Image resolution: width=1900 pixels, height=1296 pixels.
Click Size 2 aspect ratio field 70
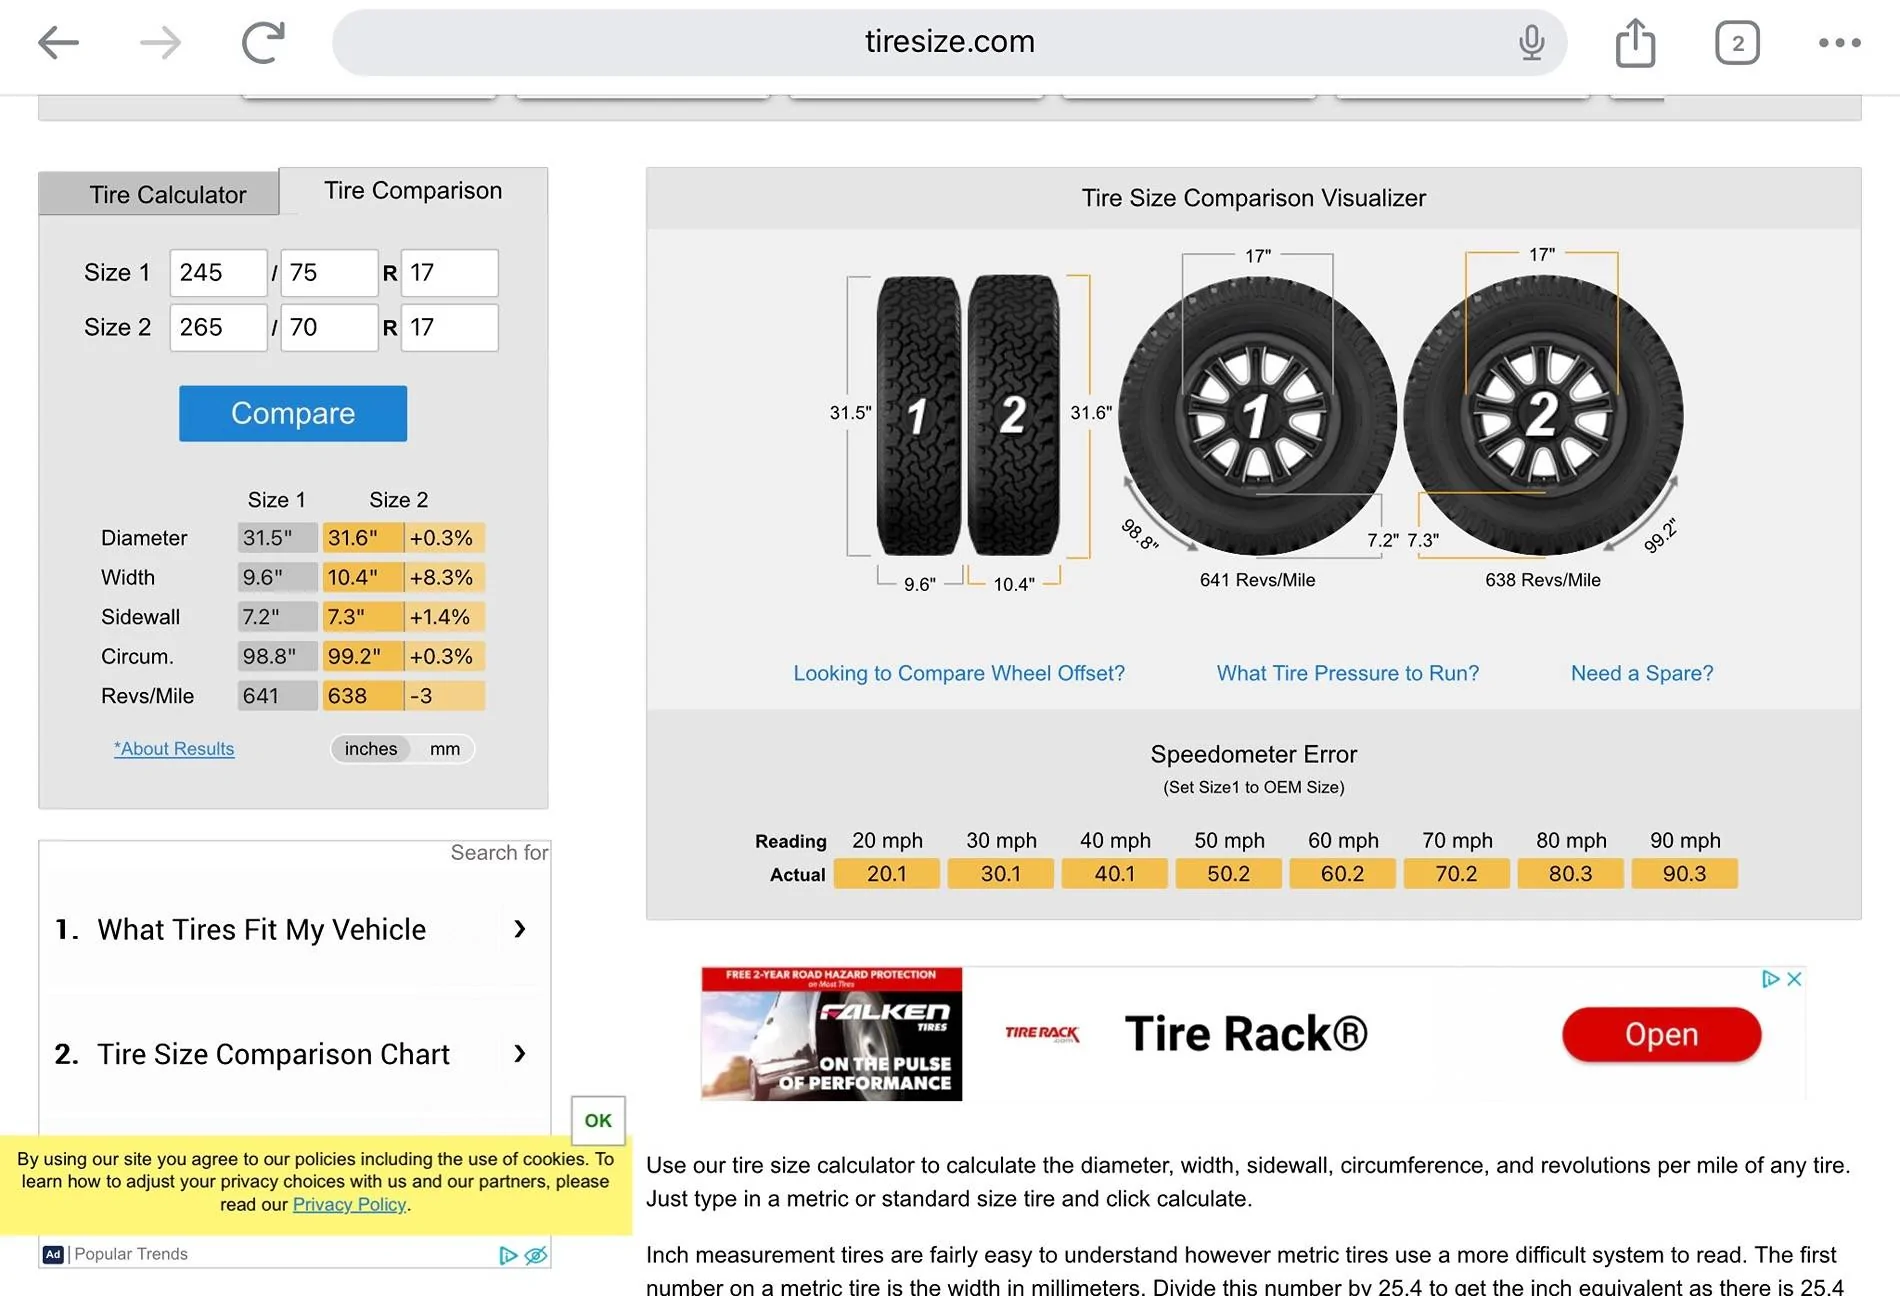(x=329, y=328)
